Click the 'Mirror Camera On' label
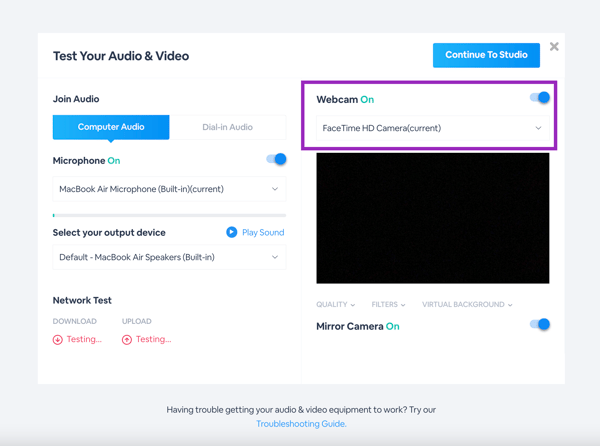 (x=358, y=326)
